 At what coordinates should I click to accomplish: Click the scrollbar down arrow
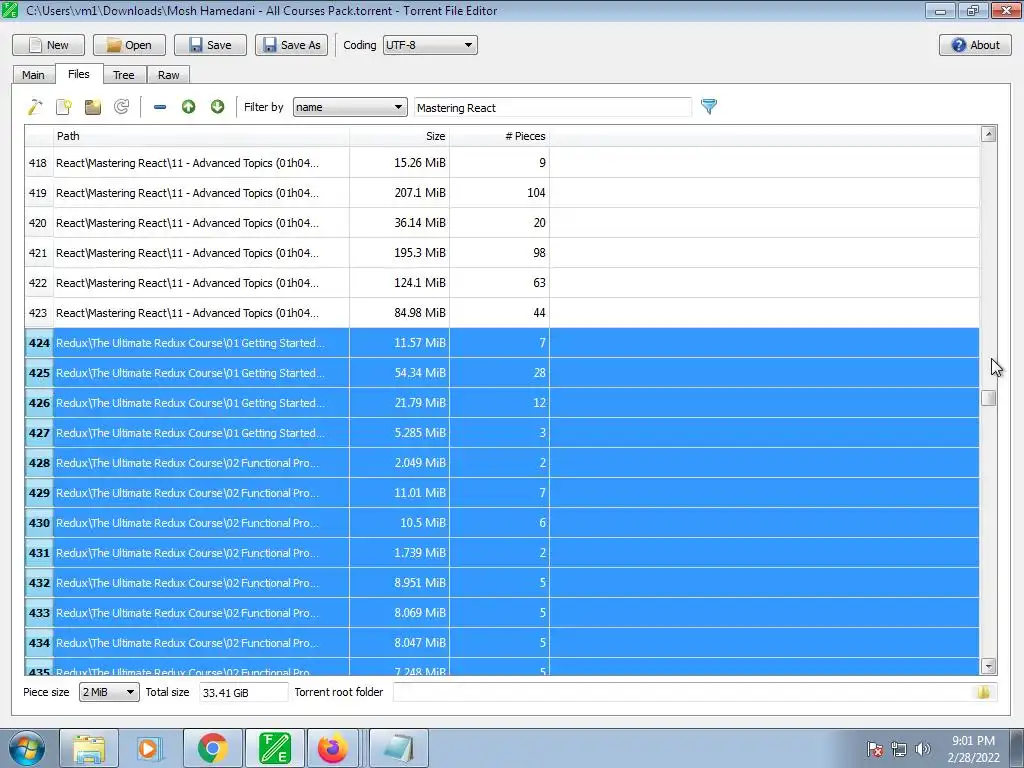[988, 666]
